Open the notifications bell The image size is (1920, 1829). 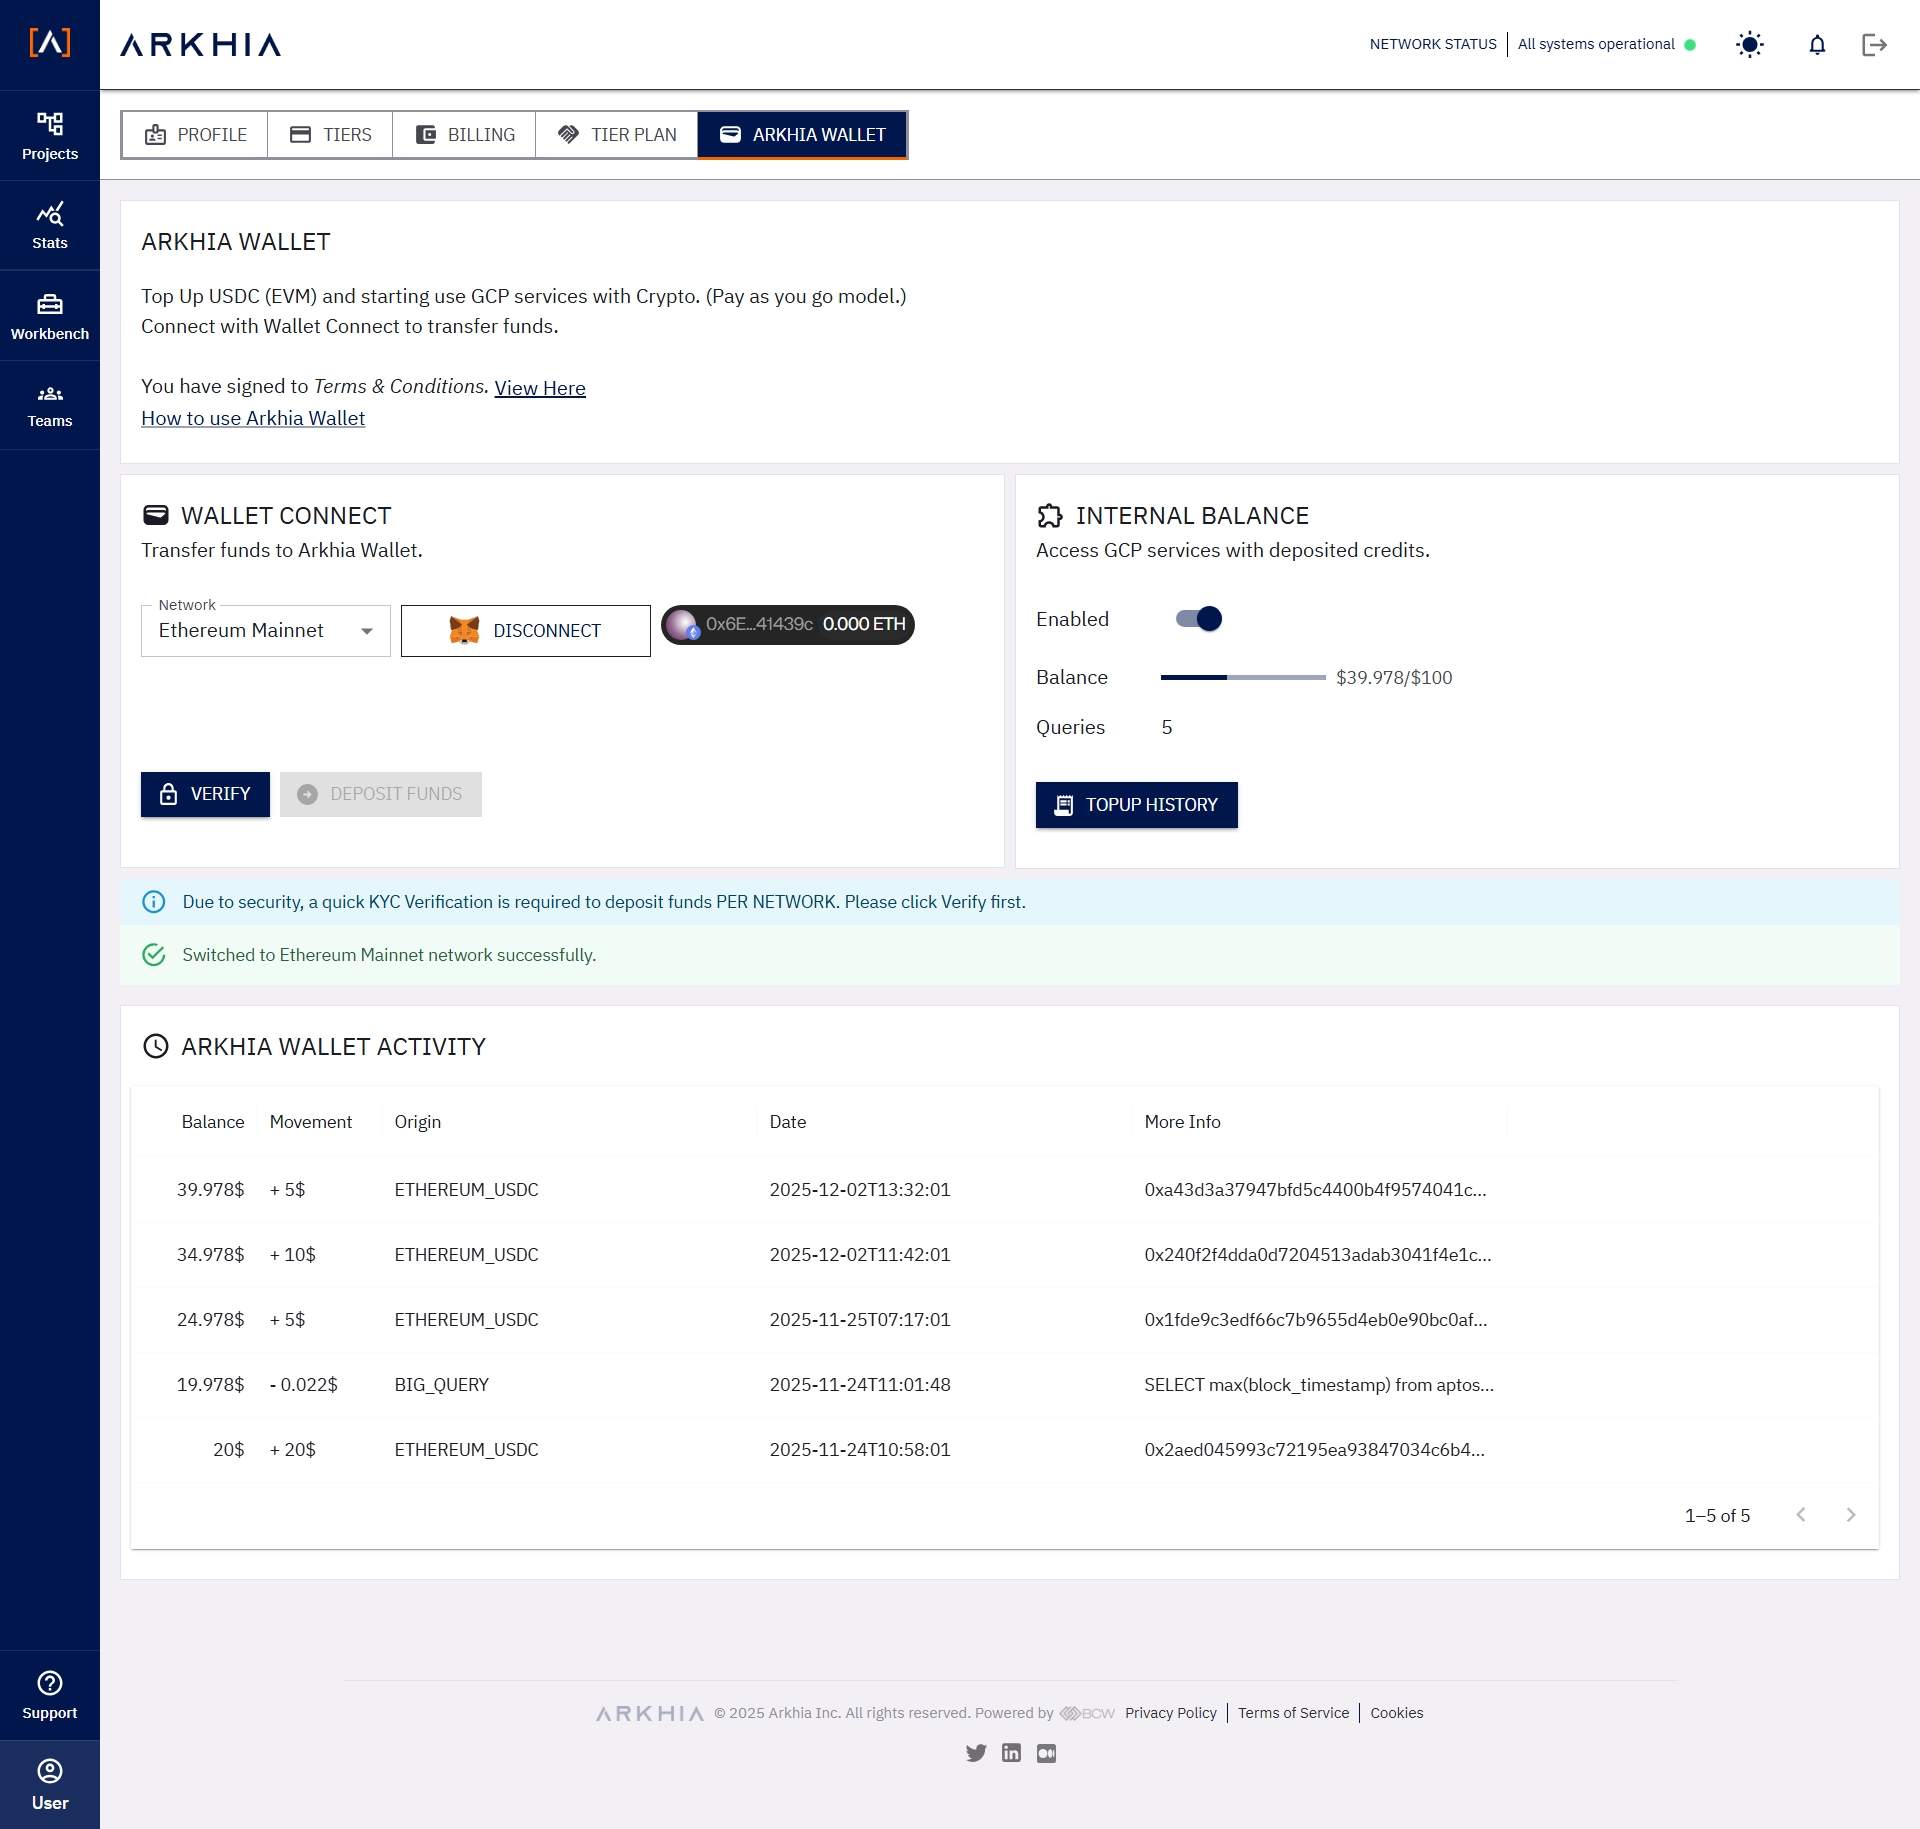(1818, 45)
